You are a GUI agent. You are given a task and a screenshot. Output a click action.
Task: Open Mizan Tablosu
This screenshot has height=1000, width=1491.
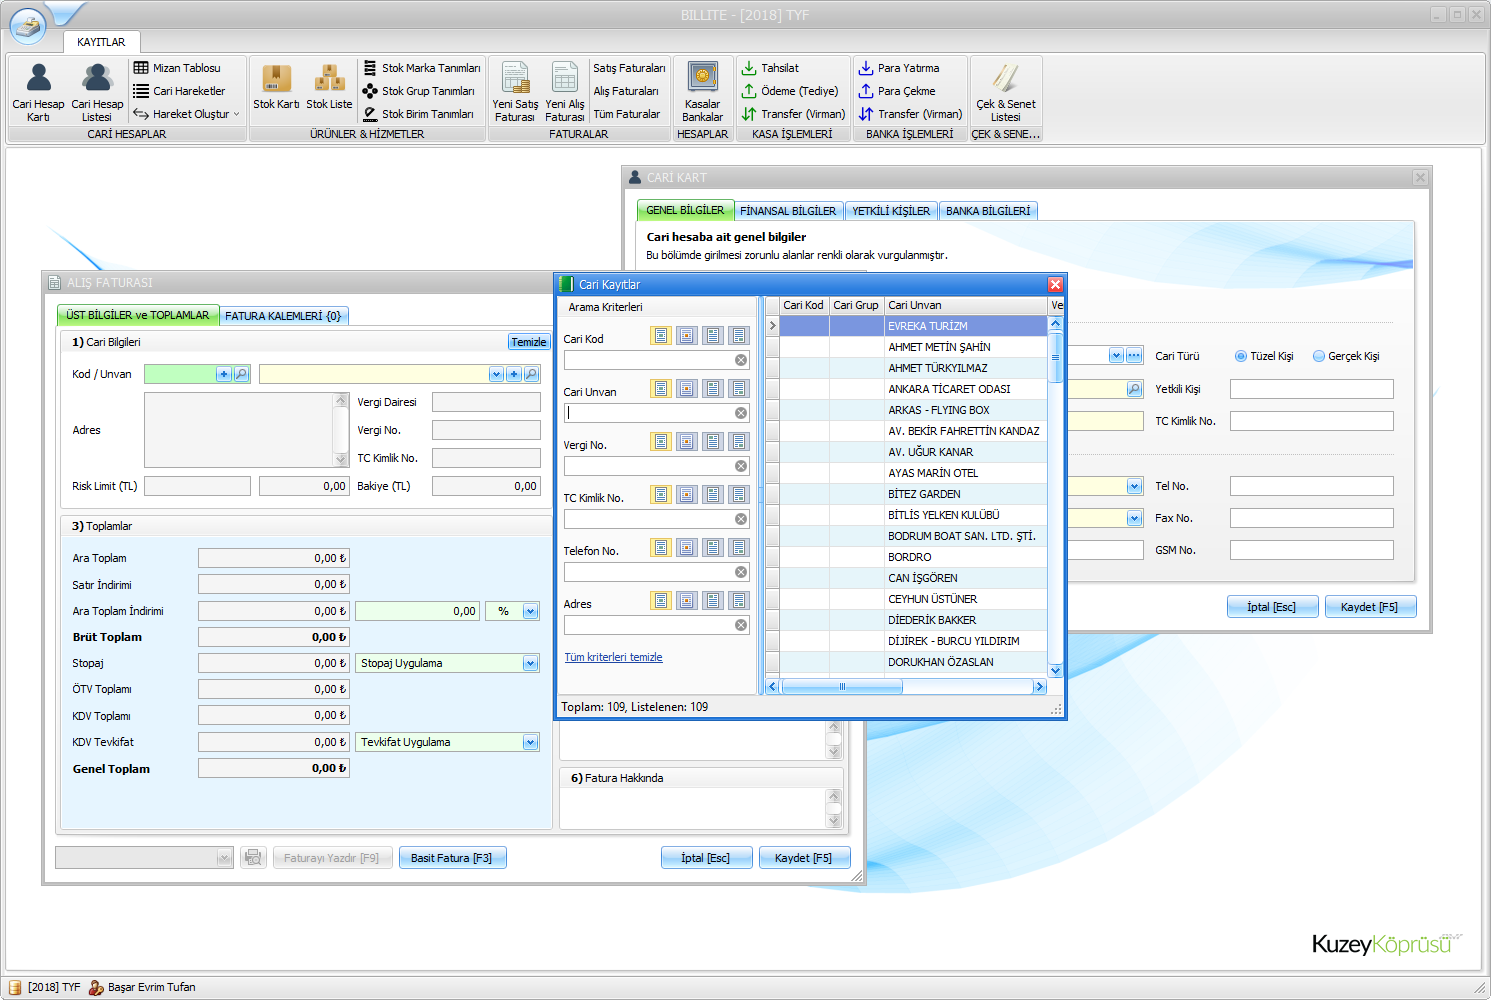177,68
